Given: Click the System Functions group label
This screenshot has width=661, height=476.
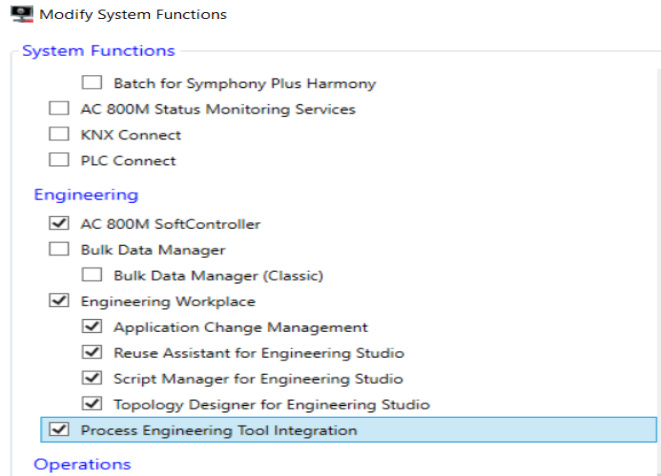Looking at the screenshot, I should (x=98, y=51).
